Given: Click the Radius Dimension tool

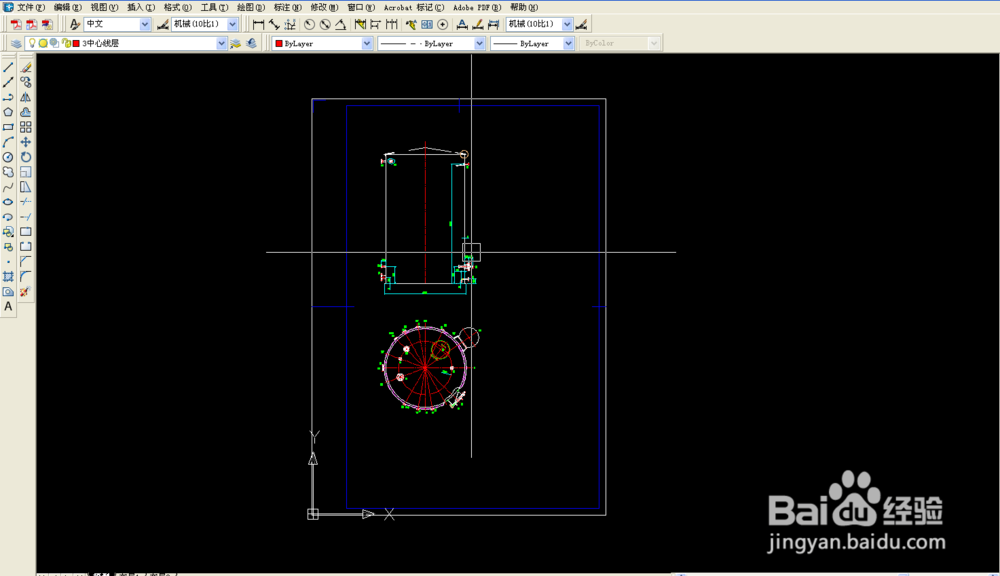Looking at the screenshot, I should [309, 24].
